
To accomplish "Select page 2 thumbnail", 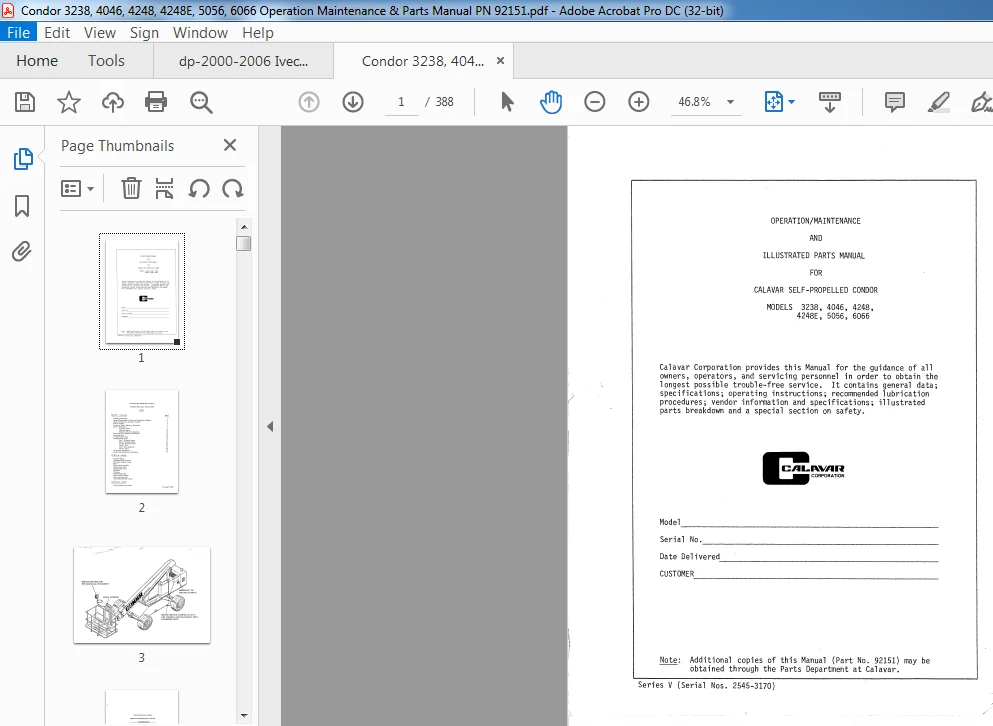I will click(142, 442).
